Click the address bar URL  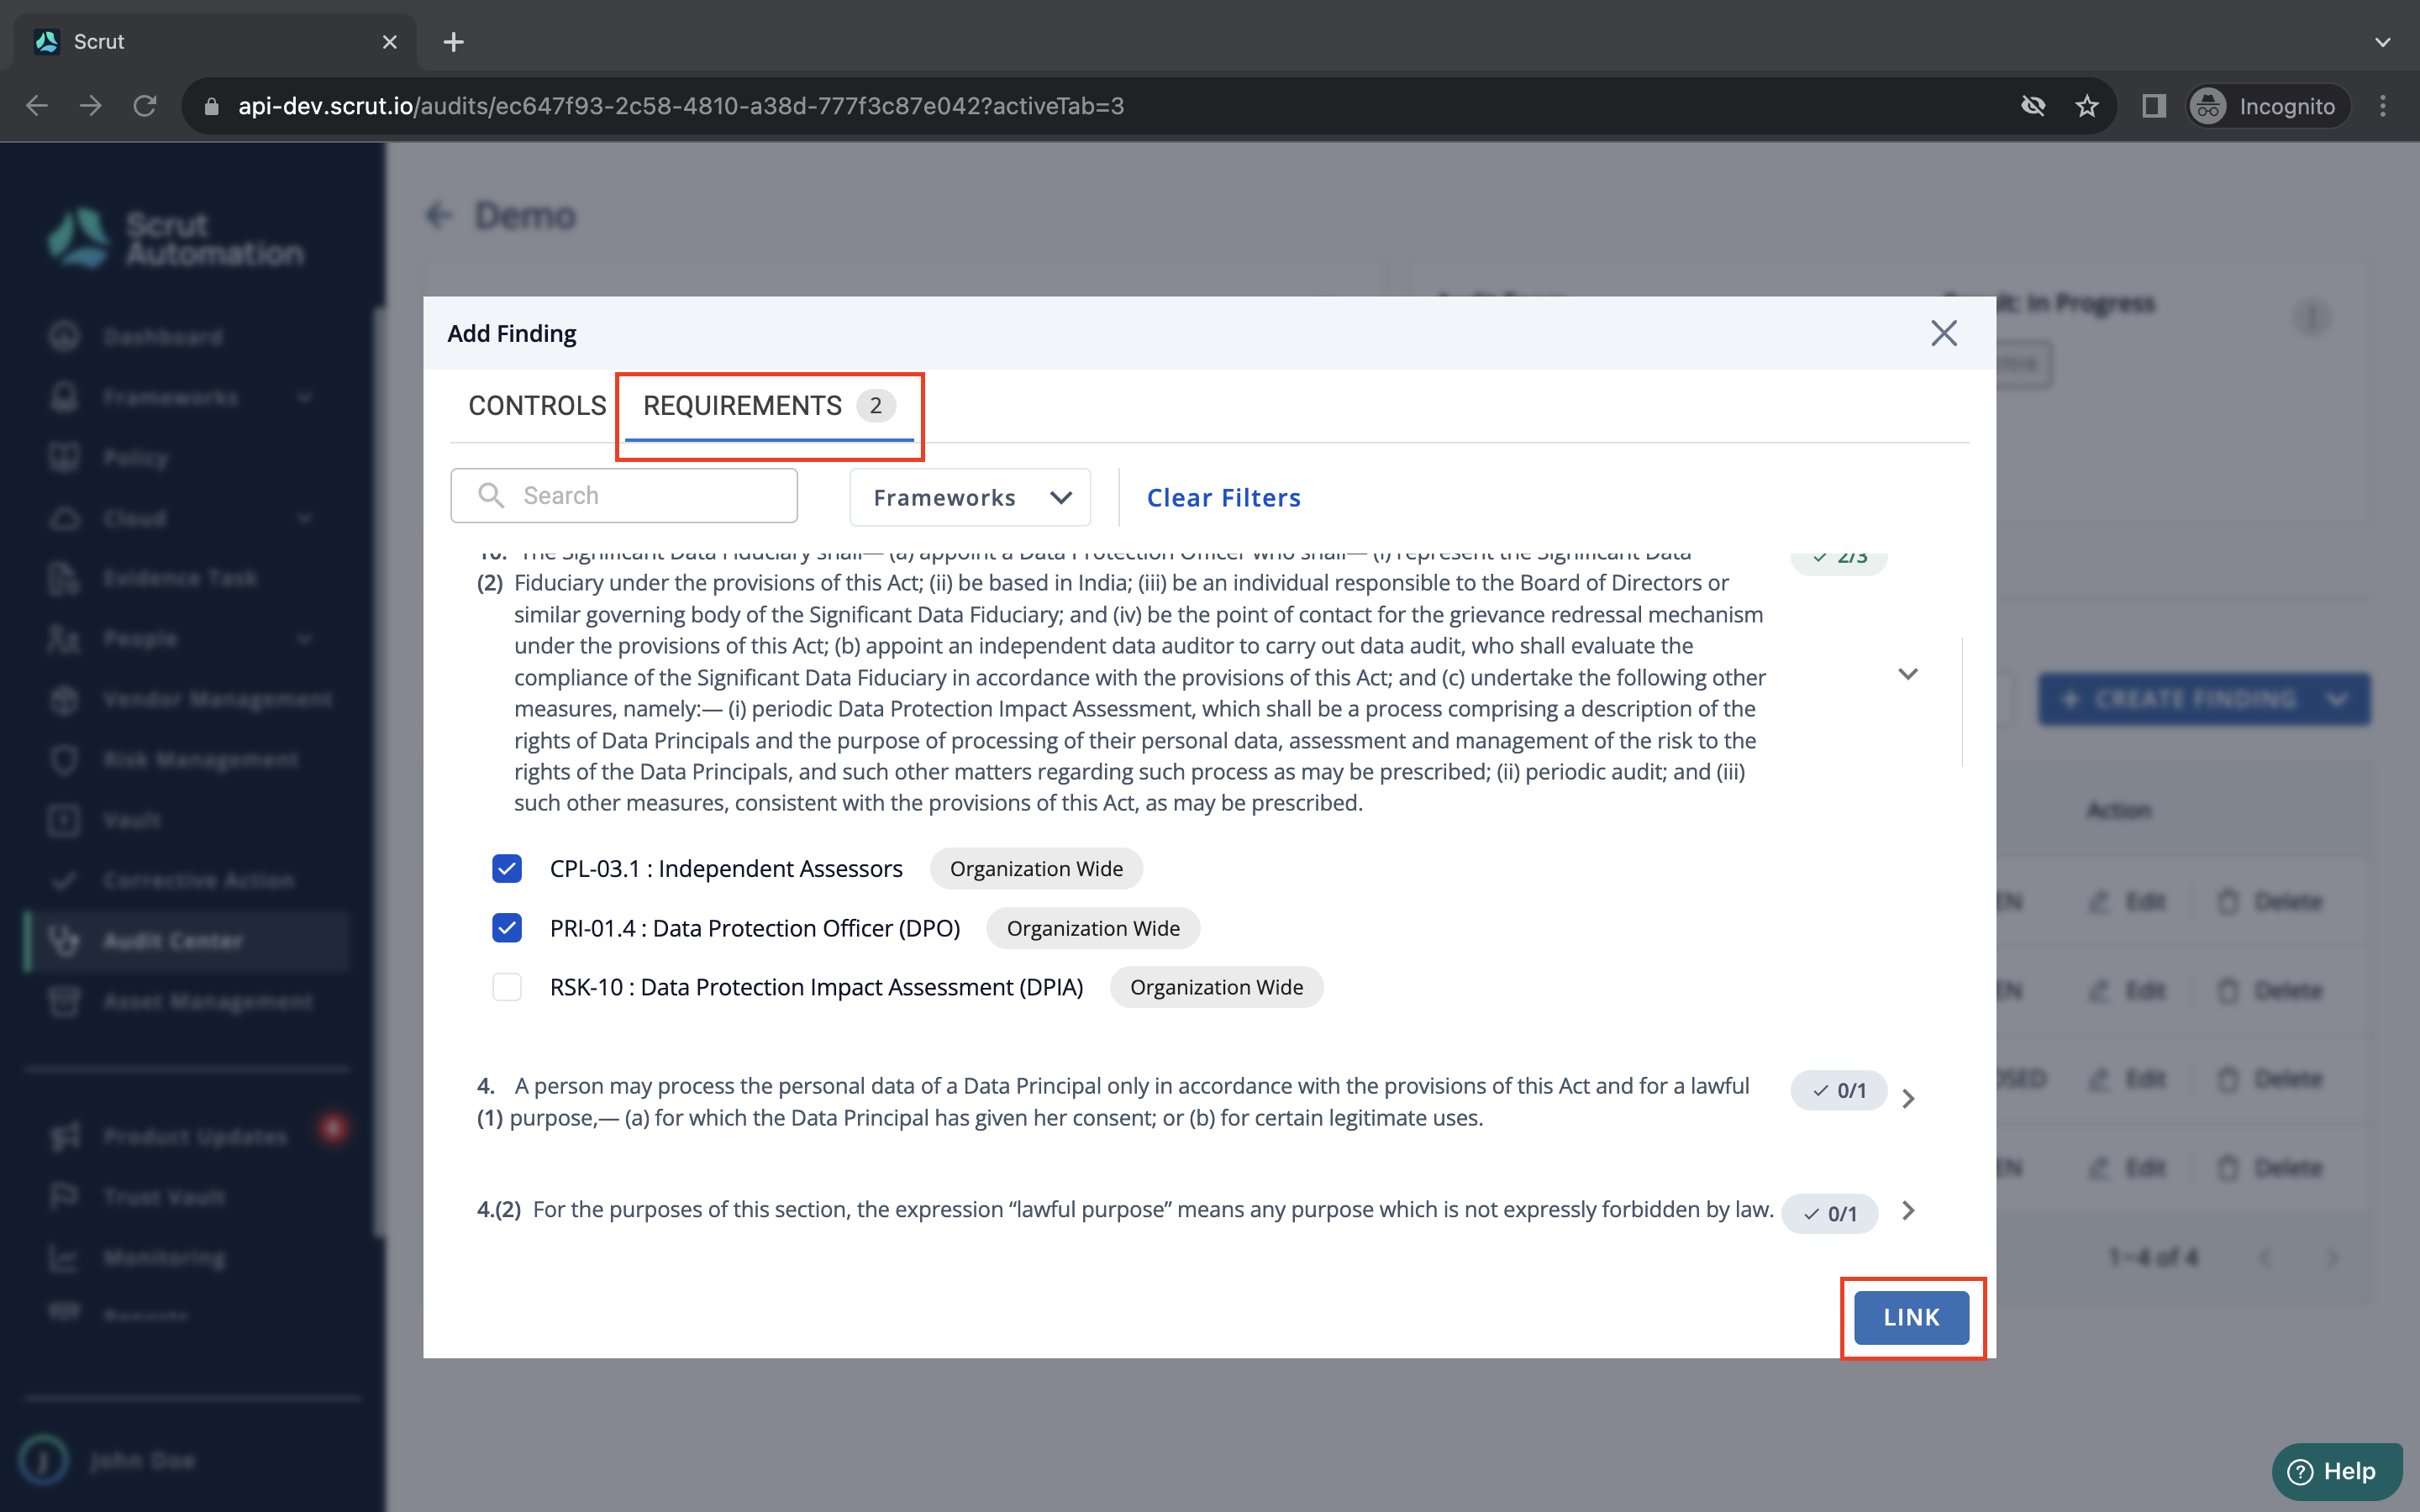(681, 106)
